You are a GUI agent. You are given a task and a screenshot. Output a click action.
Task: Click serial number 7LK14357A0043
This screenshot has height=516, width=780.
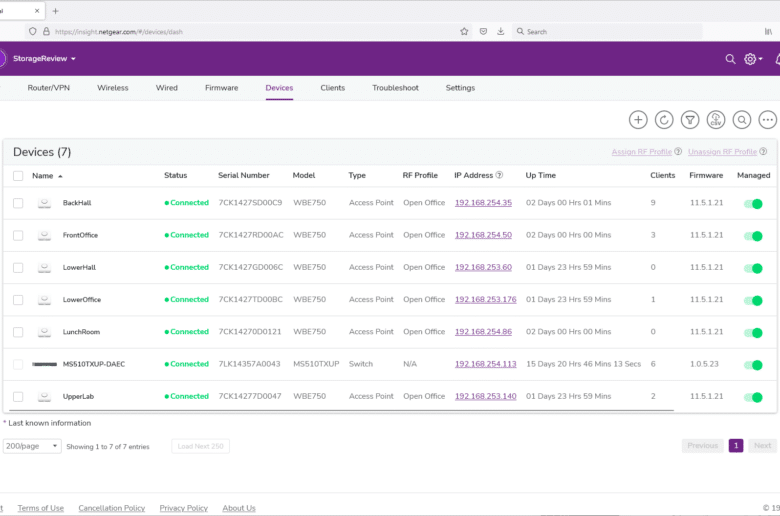[x=249, y=364]
